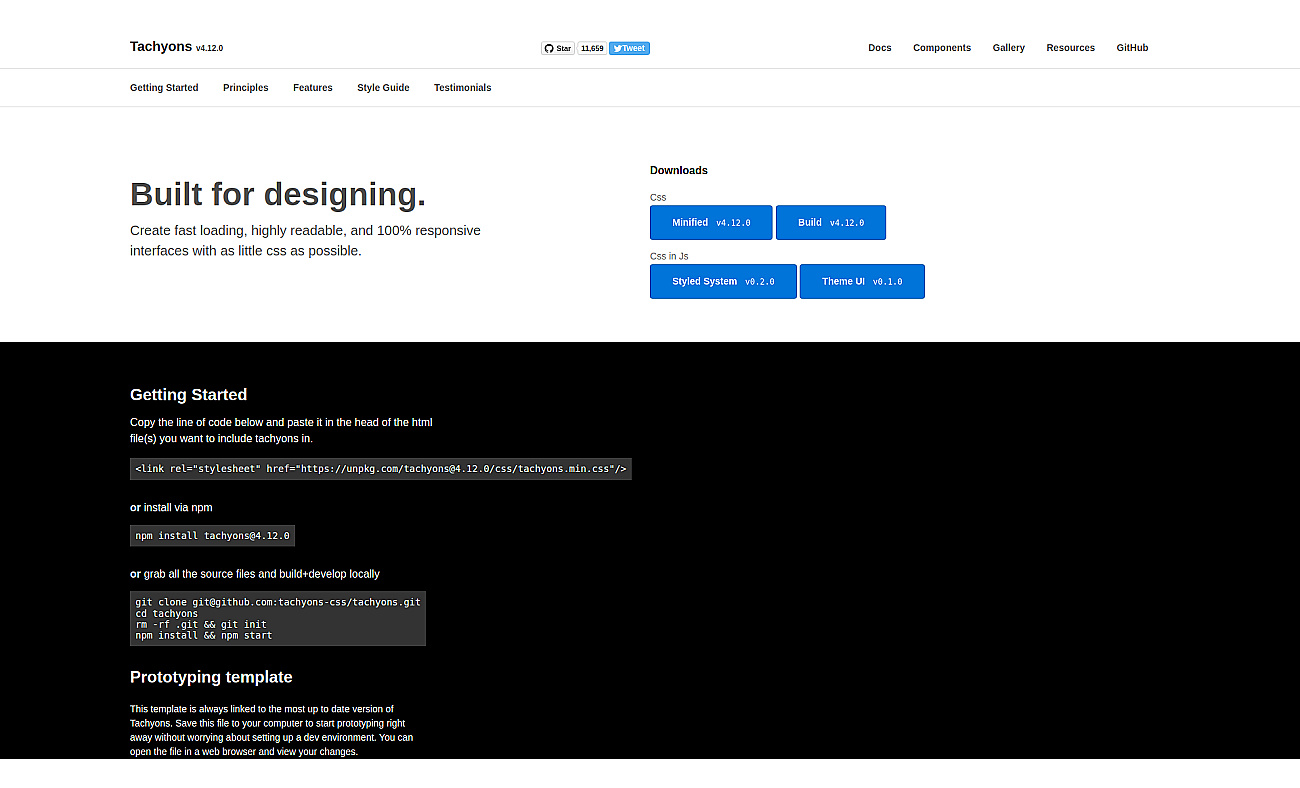The height and width of the screenshot is (788, 1300).
Task: Open Resources in top navigation
Action: click(x=1071, y=48)
